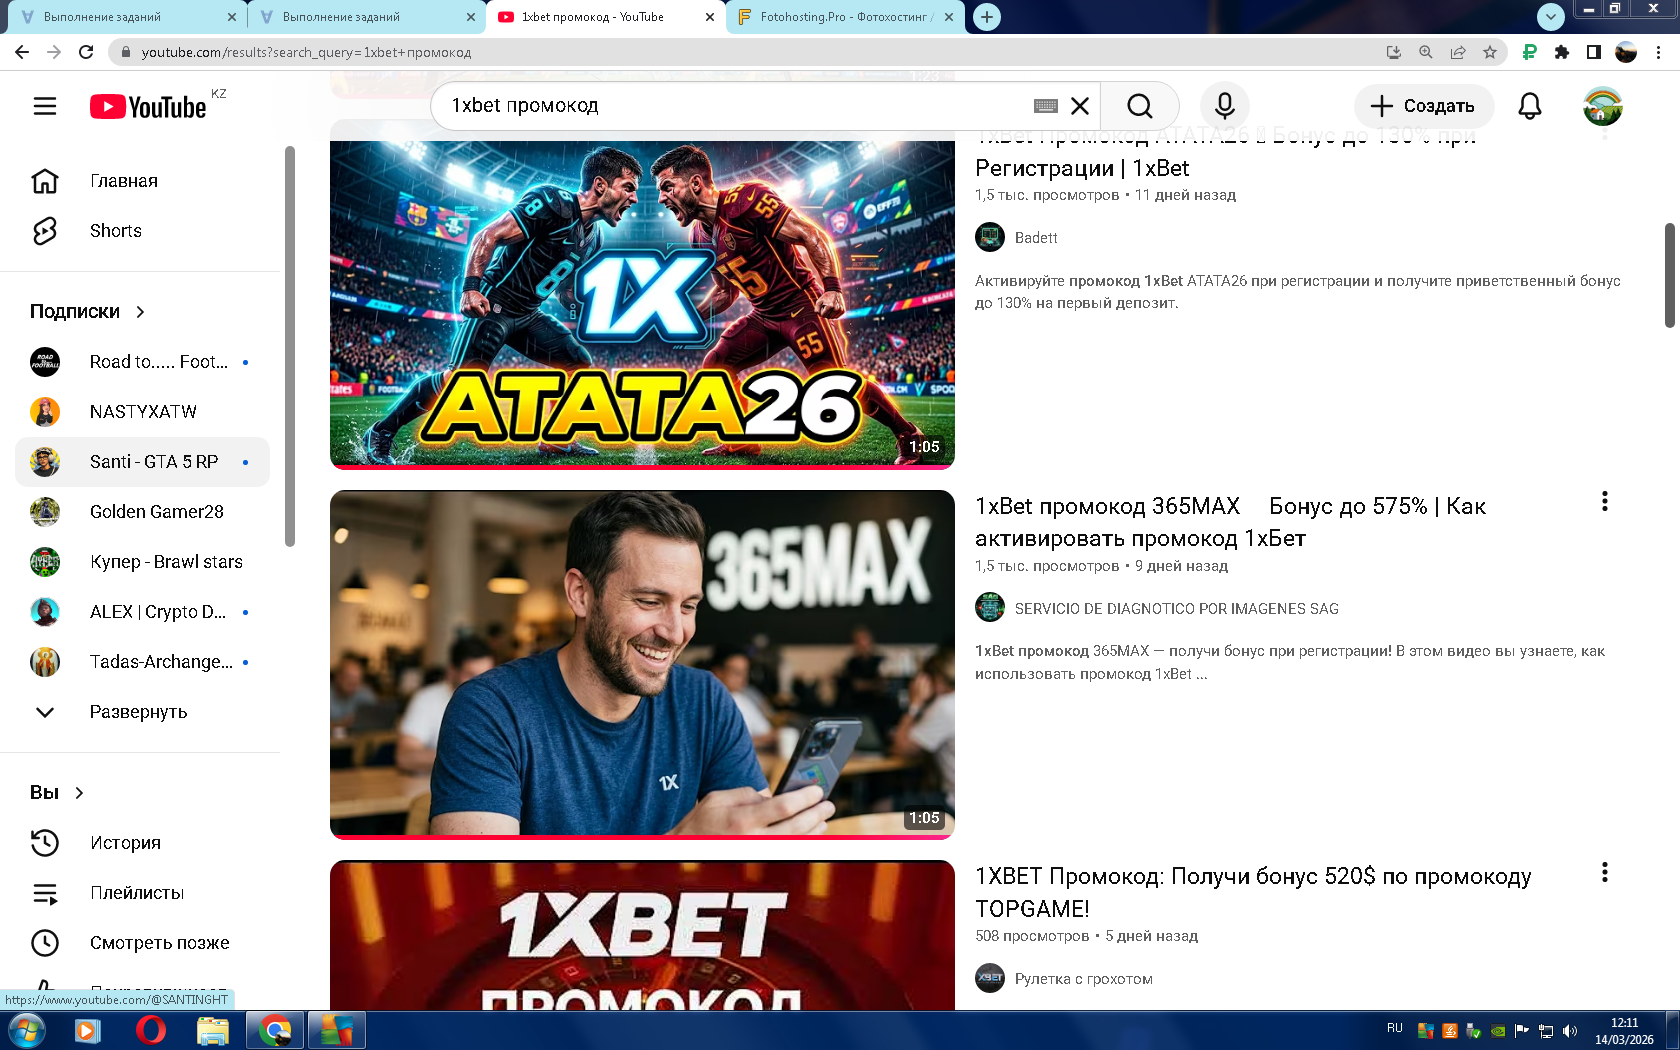The image size is (1680, 1050).
Task: Open the 1xBet промокод 365MAX video title
Action: [1230, 522]
